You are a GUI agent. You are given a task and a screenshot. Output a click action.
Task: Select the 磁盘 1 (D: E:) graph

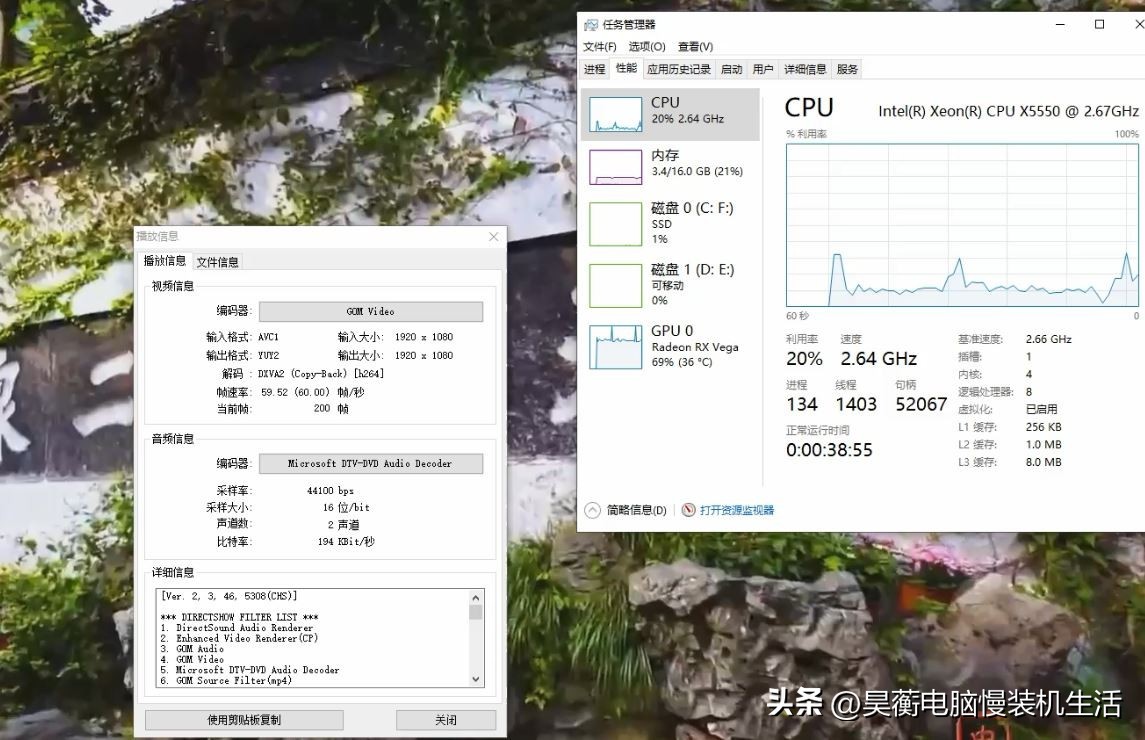655,284
